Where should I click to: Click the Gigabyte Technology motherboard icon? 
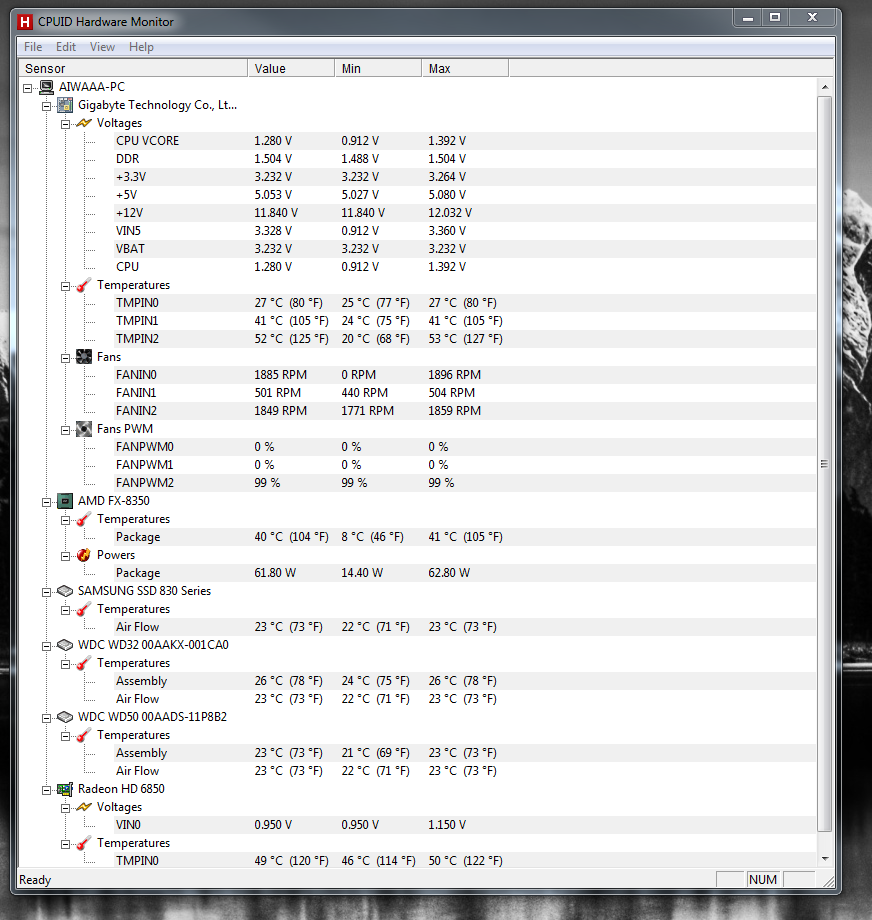65,106
